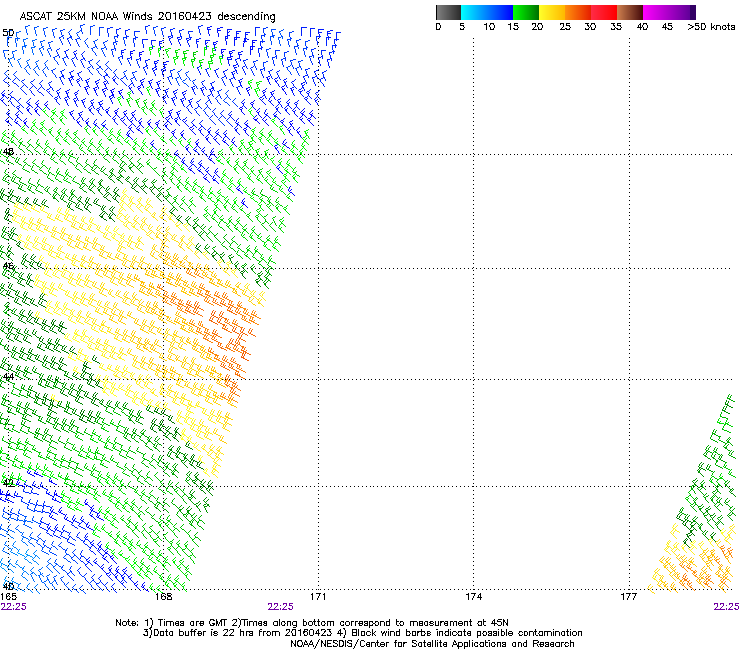The height and width of the screenshot is (650, 740).
Task: Click the purple '22:25' time near longitude 171
Action: pyautogui.click(x=280, y=607)
